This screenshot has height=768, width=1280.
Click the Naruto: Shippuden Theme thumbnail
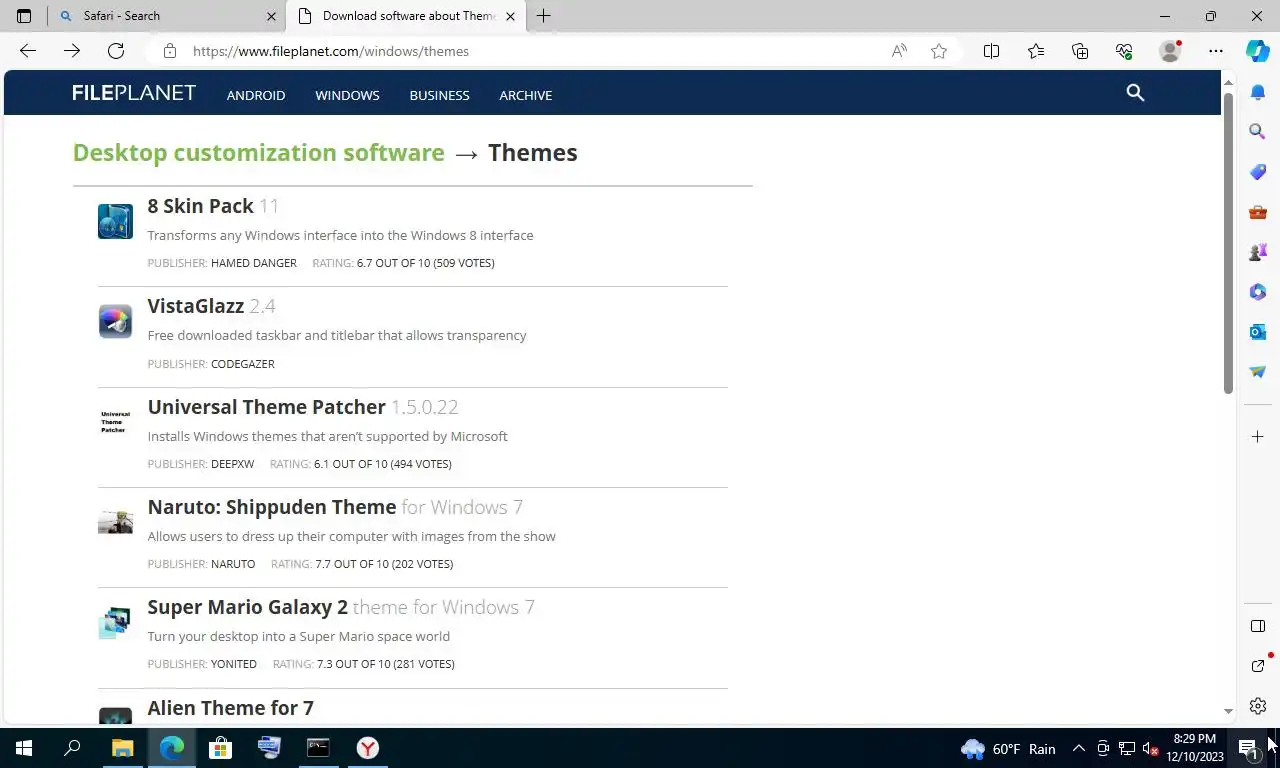coord(115,522)
